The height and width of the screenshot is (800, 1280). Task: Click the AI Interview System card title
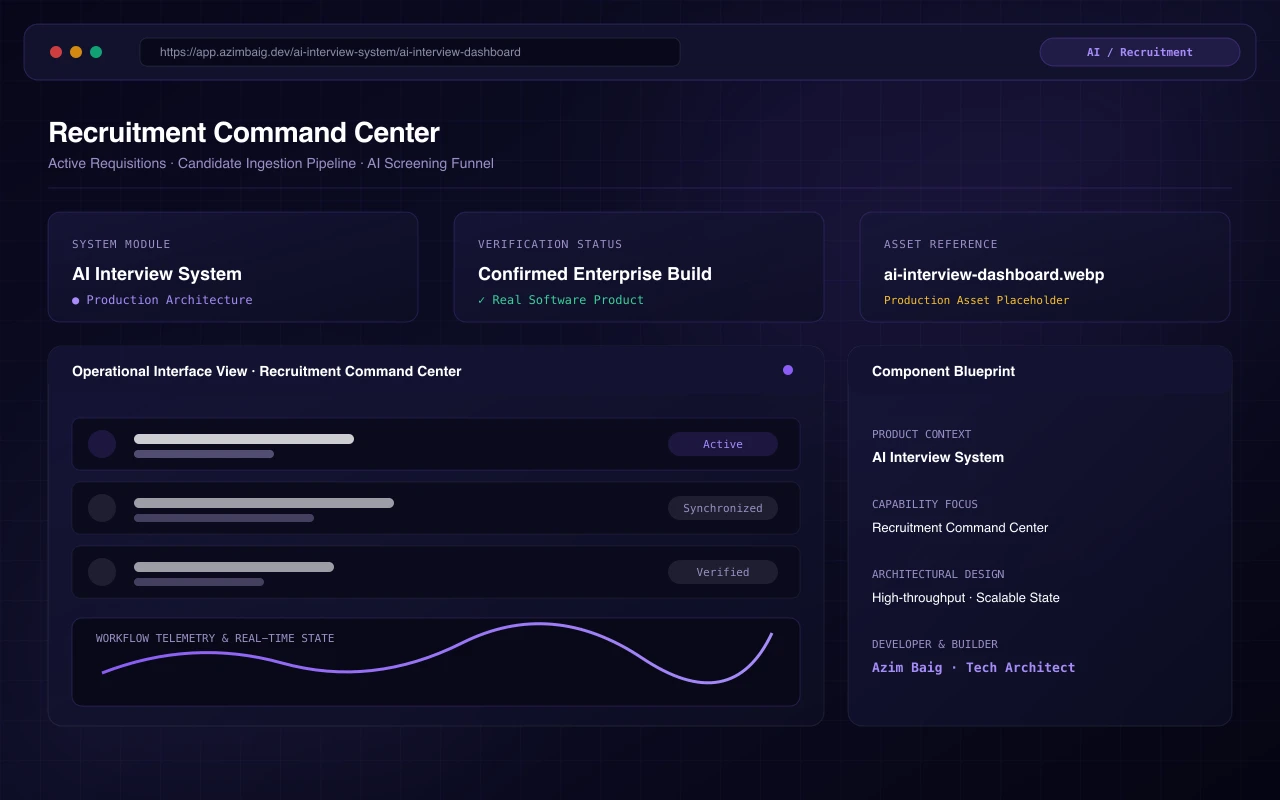click(157, 274)
